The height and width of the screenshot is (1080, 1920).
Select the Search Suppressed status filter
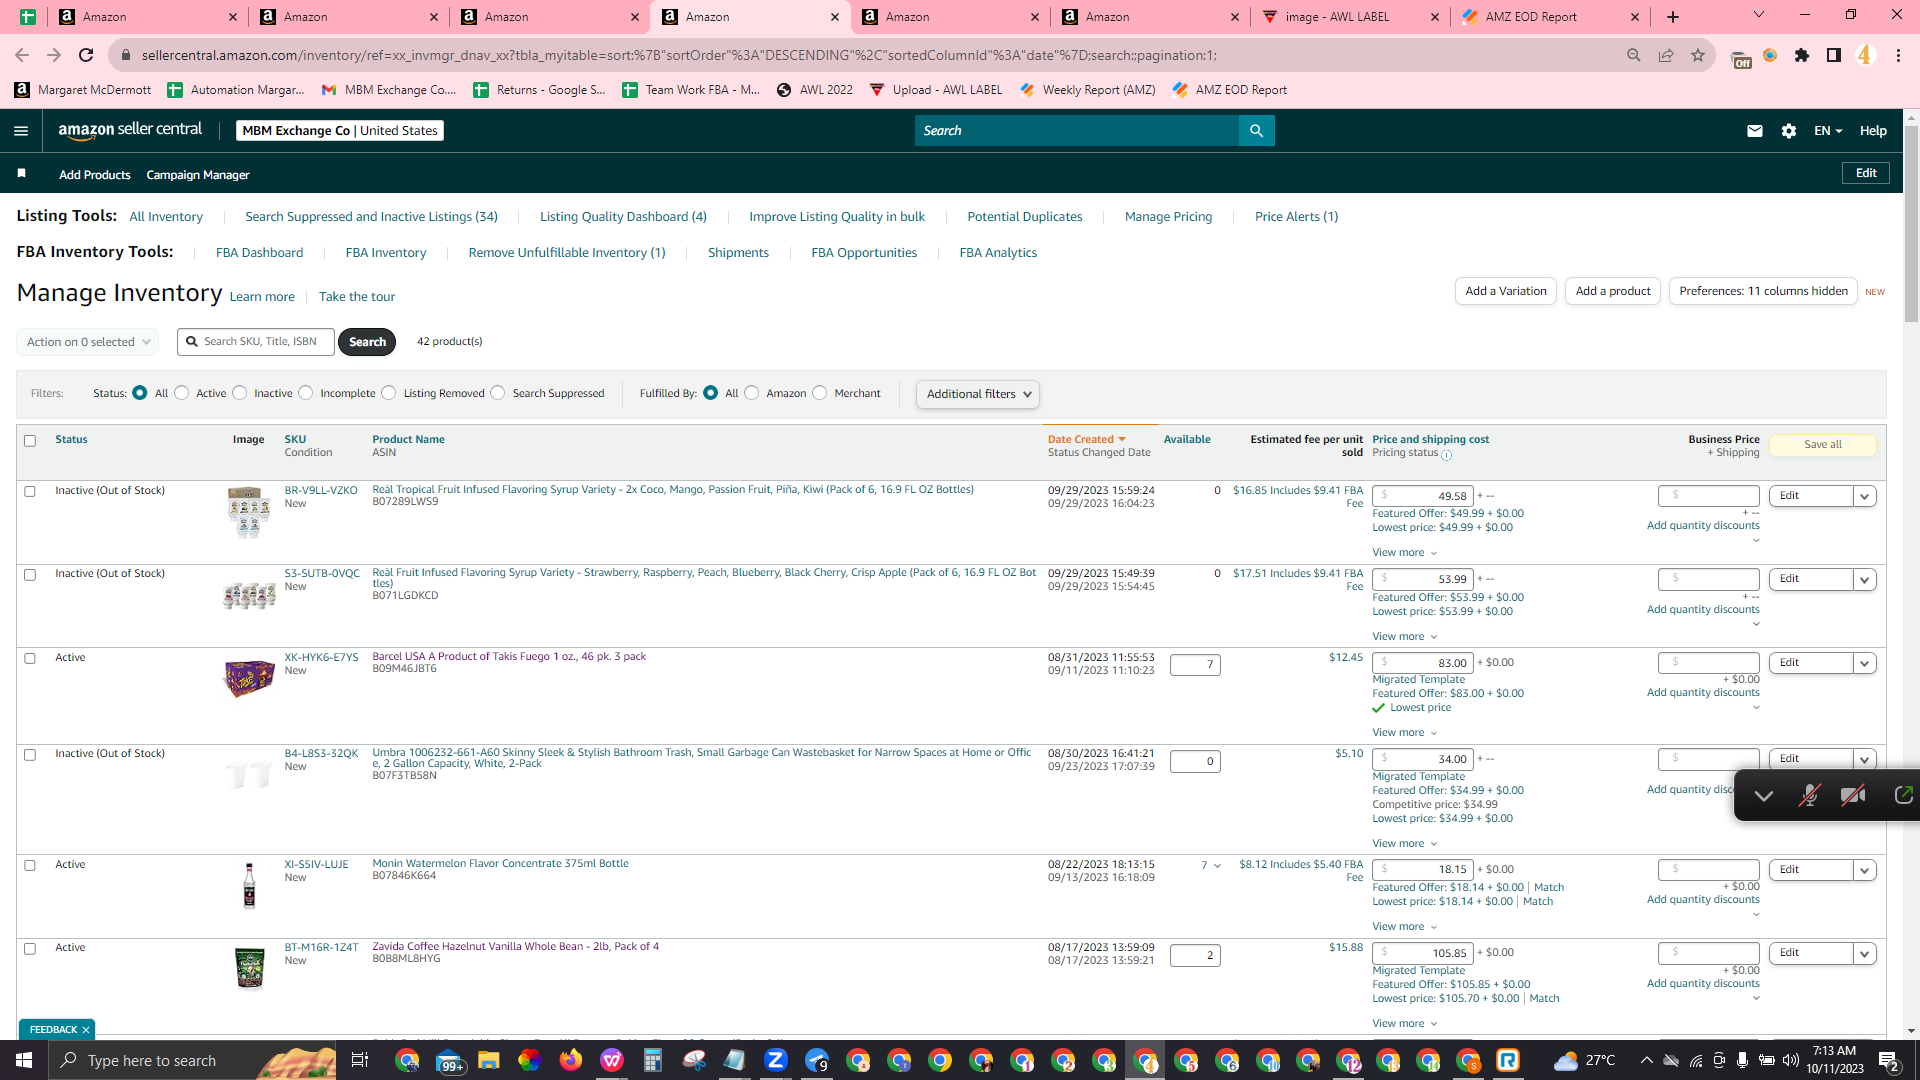tap(498, 393)
